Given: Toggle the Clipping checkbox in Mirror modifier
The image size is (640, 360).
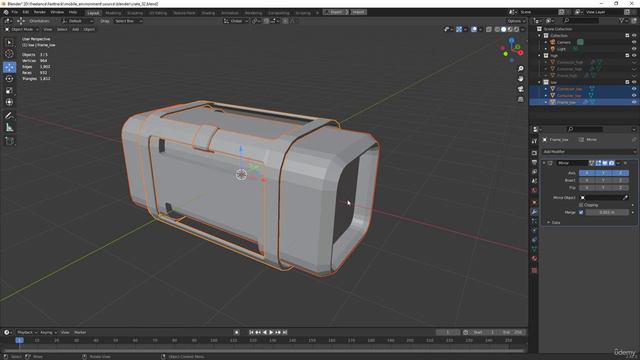Looking at the screenshot, I should coord(581,205).
